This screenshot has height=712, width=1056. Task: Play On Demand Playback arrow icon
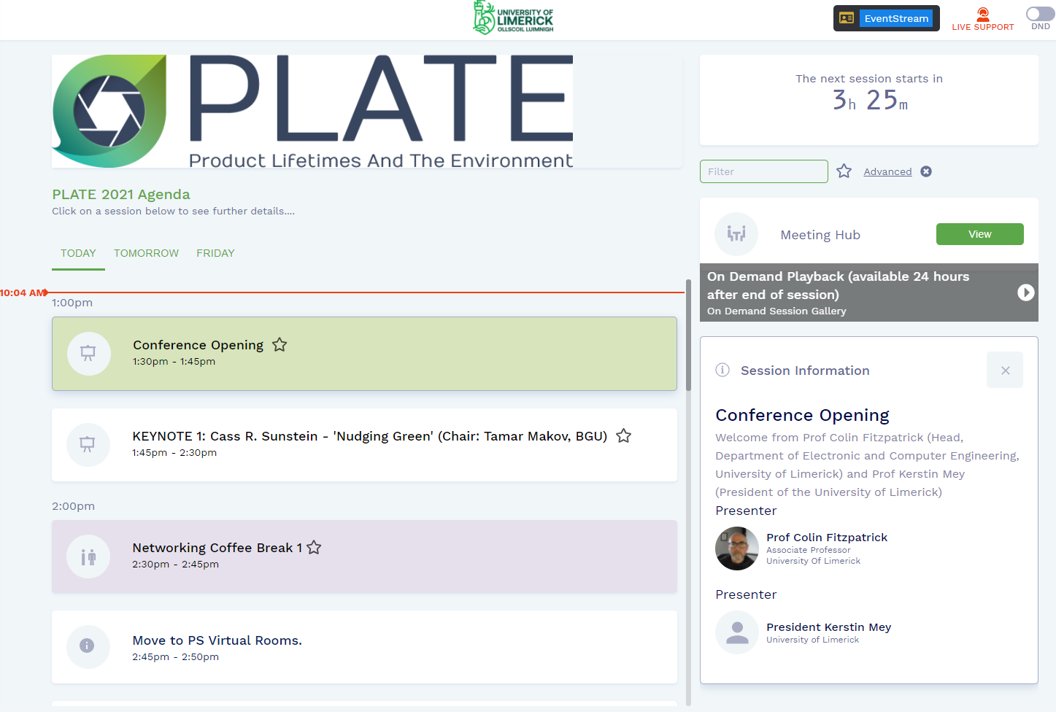[x=1026, y=292]
